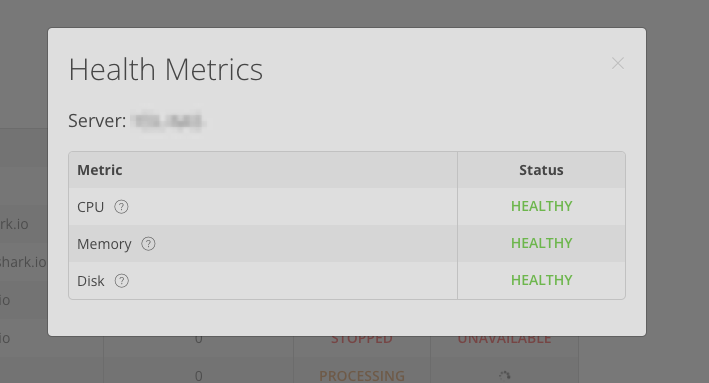Click the Health Metrics dialog title
This screenshot has width=709, height=383.
pyautogui.click(x=165, y=70)
